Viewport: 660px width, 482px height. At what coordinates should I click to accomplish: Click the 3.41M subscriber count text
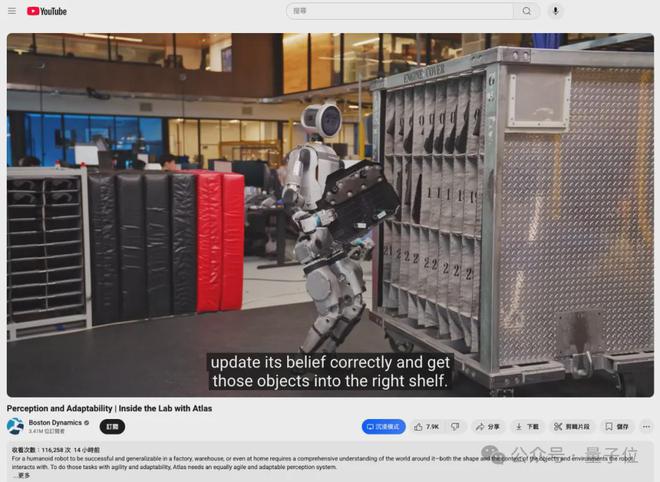(47, 431)
